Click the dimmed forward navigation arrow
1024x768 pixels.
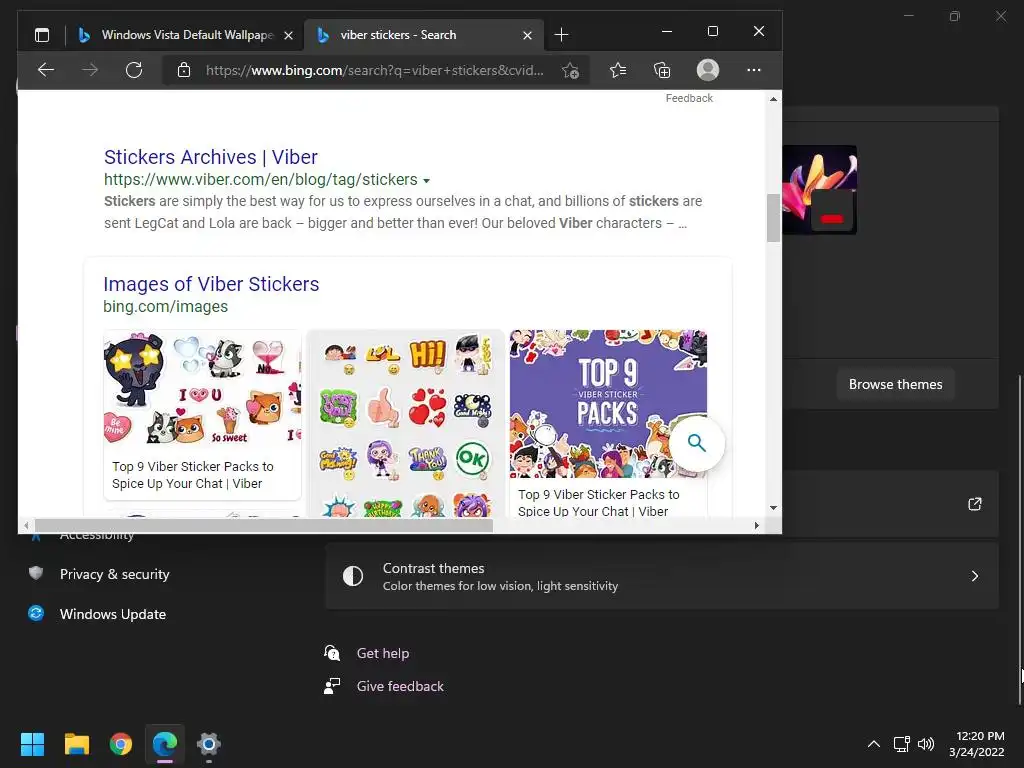pyautogui.click(x=90, y=70)
